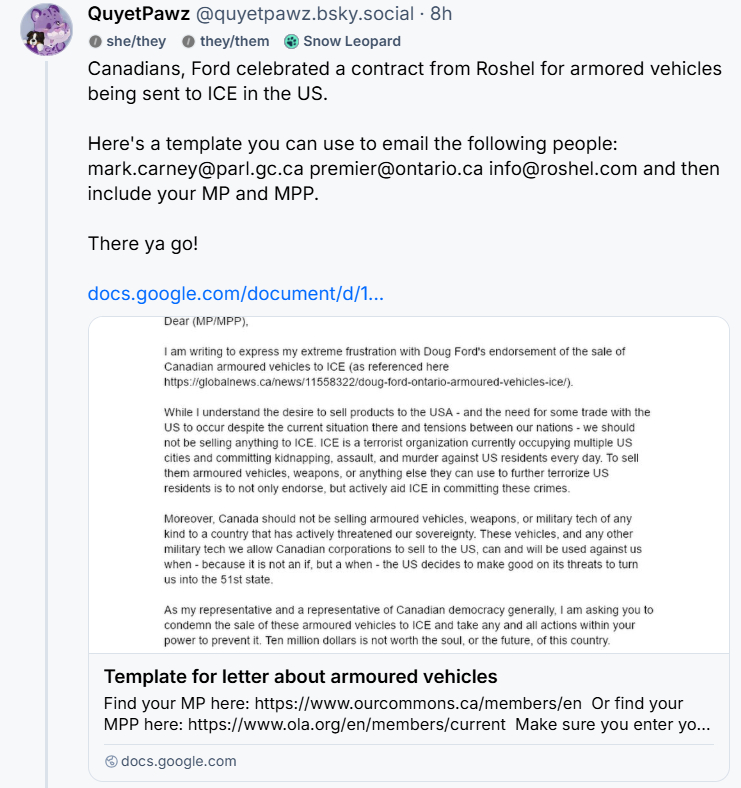
Task: Click the 8h post timestamp
Action: pyautogui.click(x=441, y=15)
